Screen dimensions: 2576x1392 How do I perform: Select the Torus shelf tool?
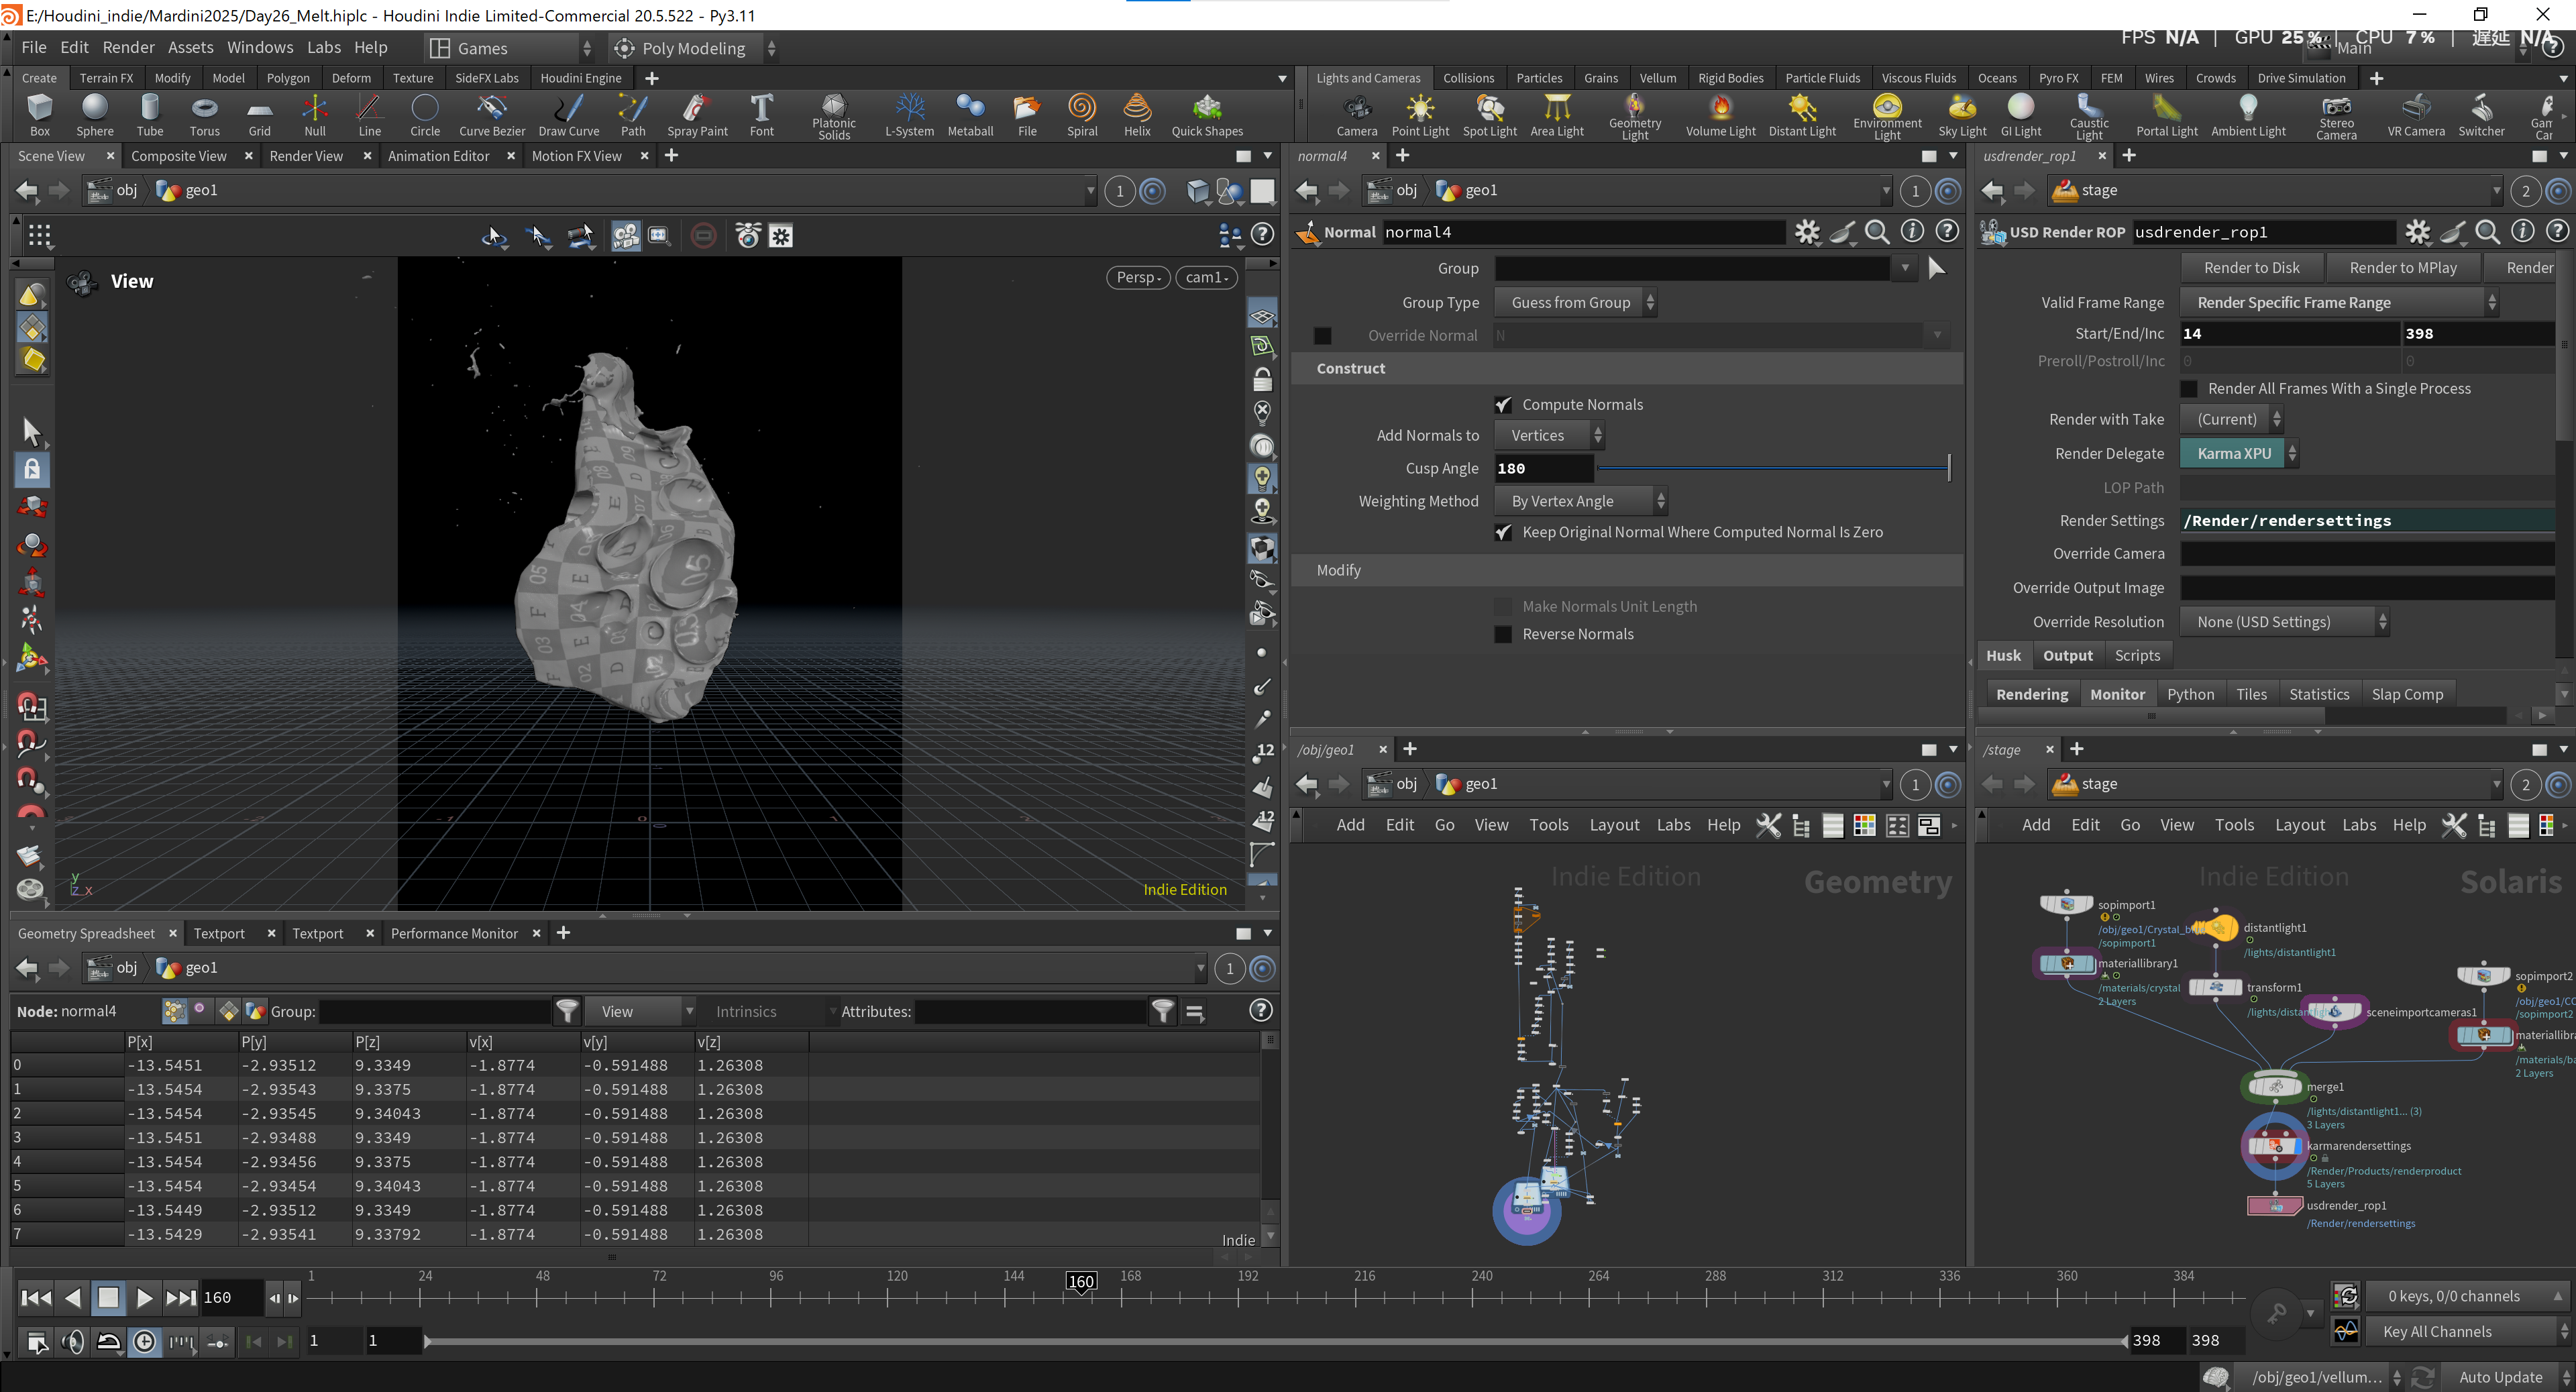(205, 115)
